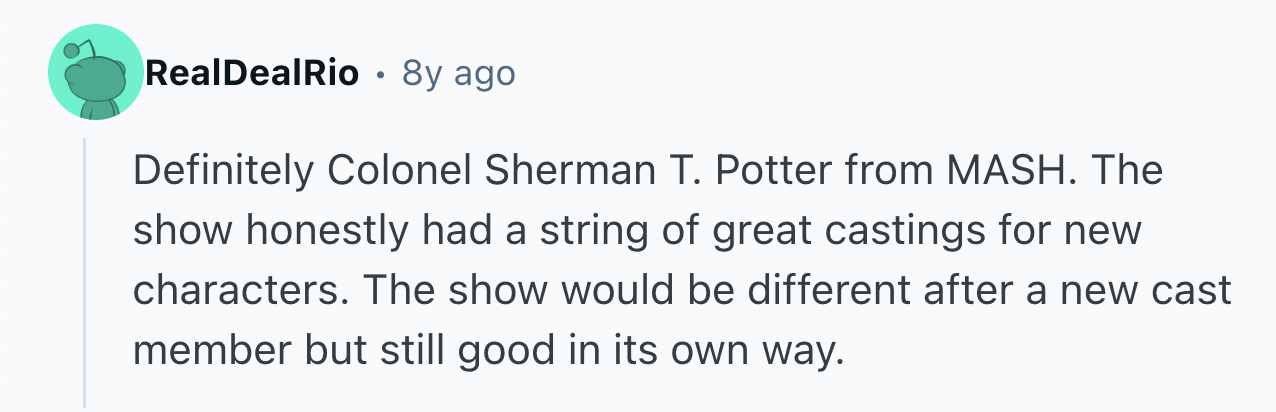Collapse the comment using the thread line
This screenshot has width=1276, height=412.
(x=86, y=270)
